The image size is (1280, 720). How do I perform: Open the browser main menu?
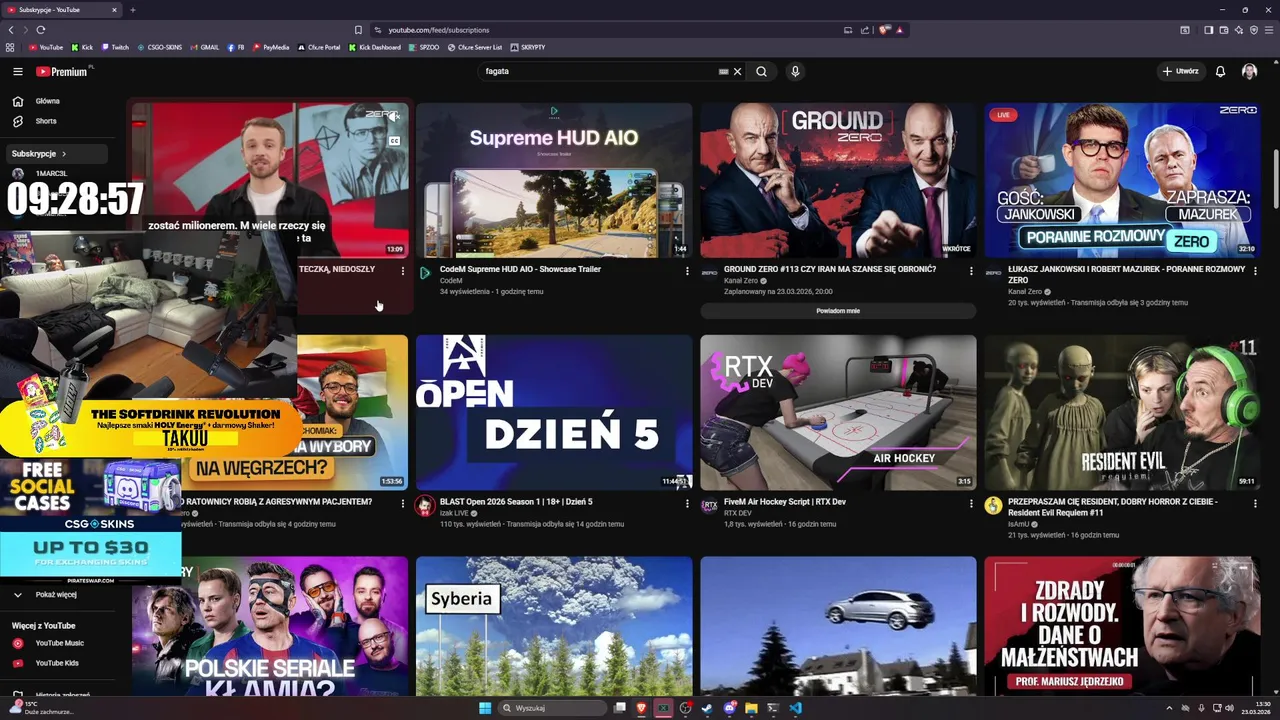click(1269, 30)
